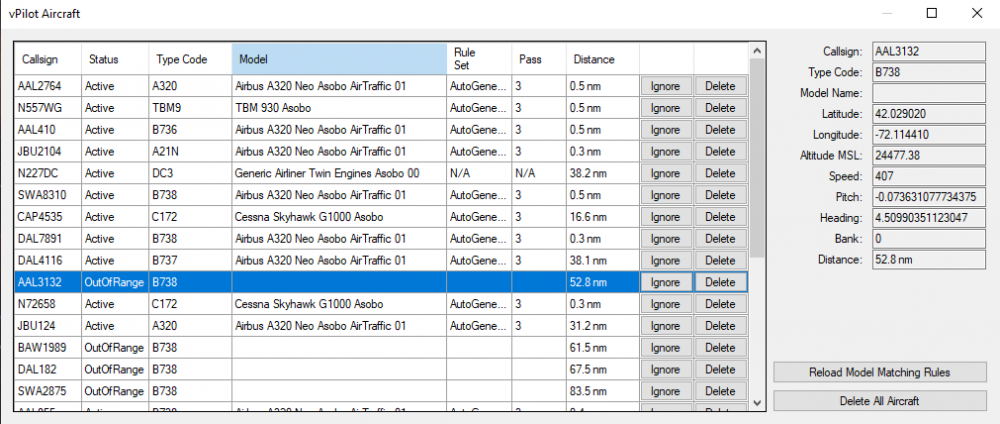The height and width of the screenshot is (424, 1000).
Task: Delete the N557WG aircraft entry
Action: (720, 108)
